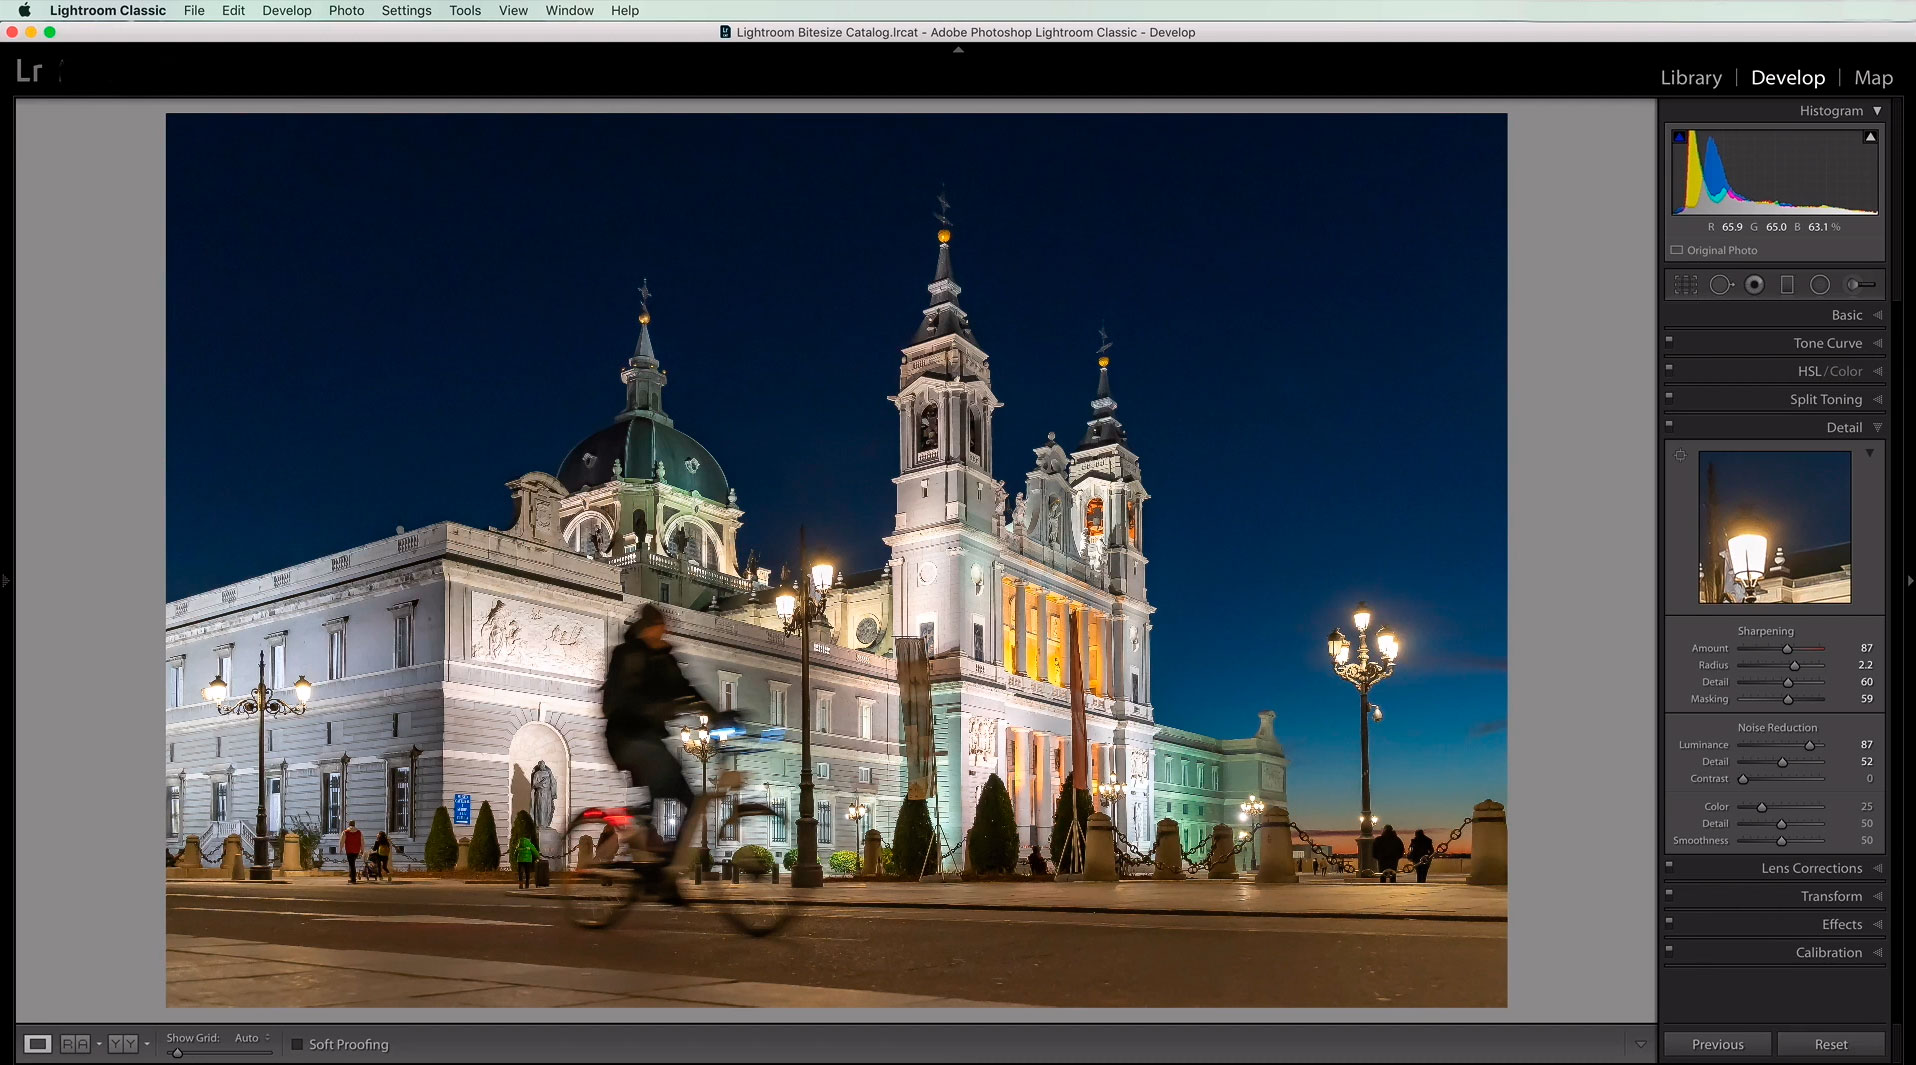Screen dimensions: 1916x1065
Task: Open the Tools menu
Action: click(465, 10)
